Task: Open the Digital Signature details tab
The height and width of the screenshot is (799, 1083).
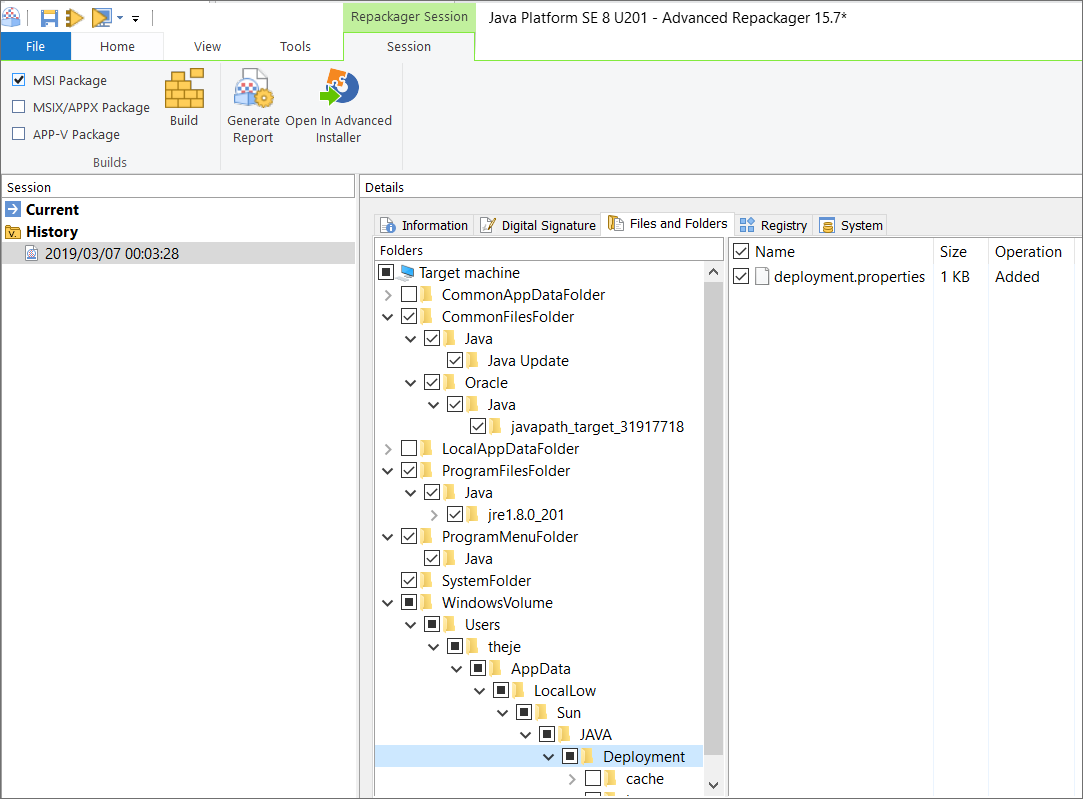Action: (x=538, y=225)
